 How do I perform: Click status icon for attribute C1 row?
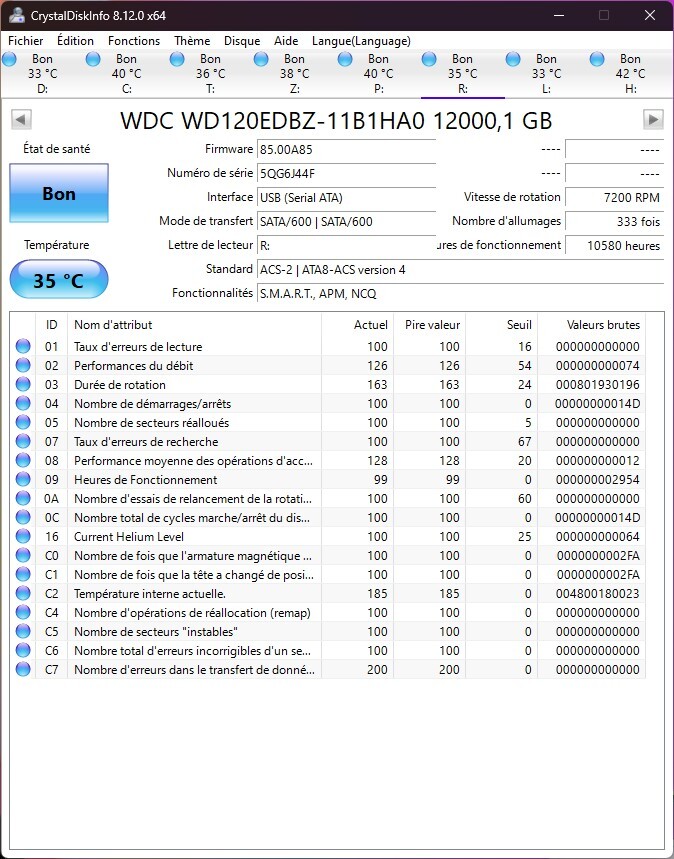(x=23, y=574)
